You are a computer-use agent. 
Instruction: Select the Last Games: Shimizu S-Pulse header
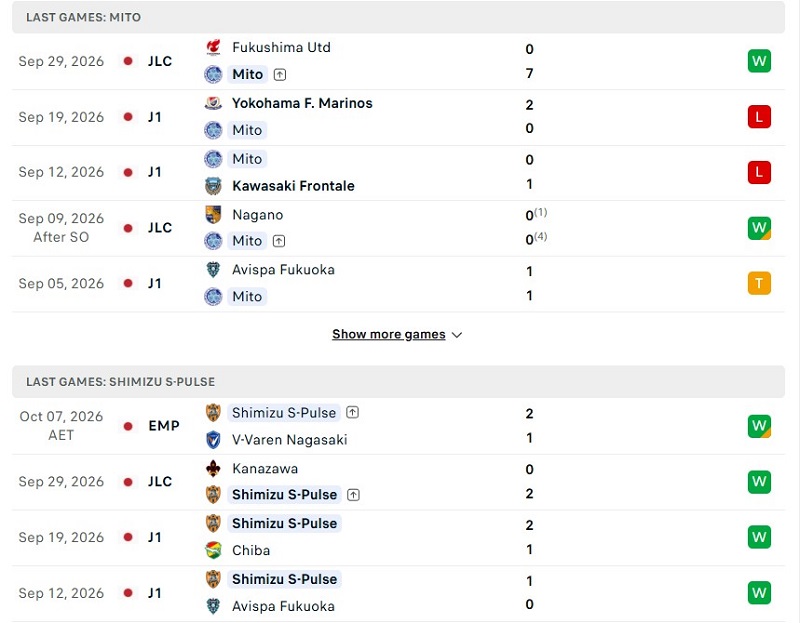pyautogui.click(x=398, y=382)
